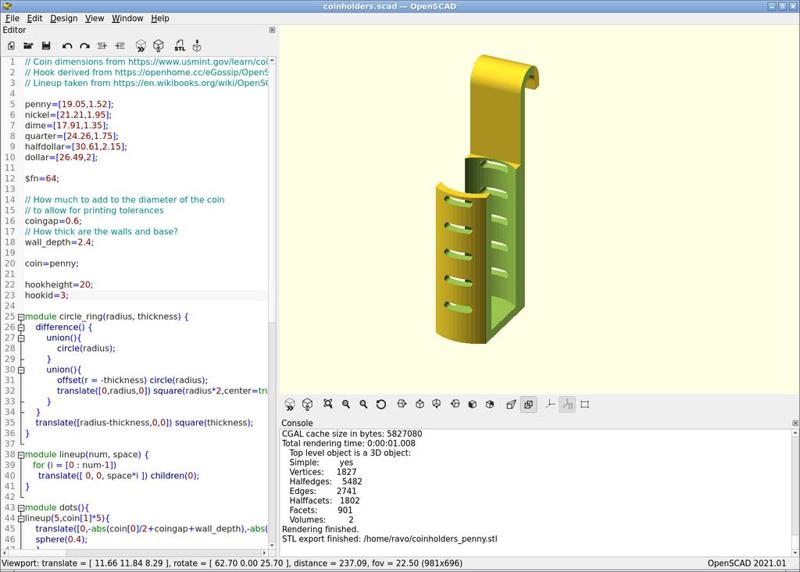Click the line '$fn=64;'
The width and height of the screenshot is (800, 572).
(x=42, y=179)
